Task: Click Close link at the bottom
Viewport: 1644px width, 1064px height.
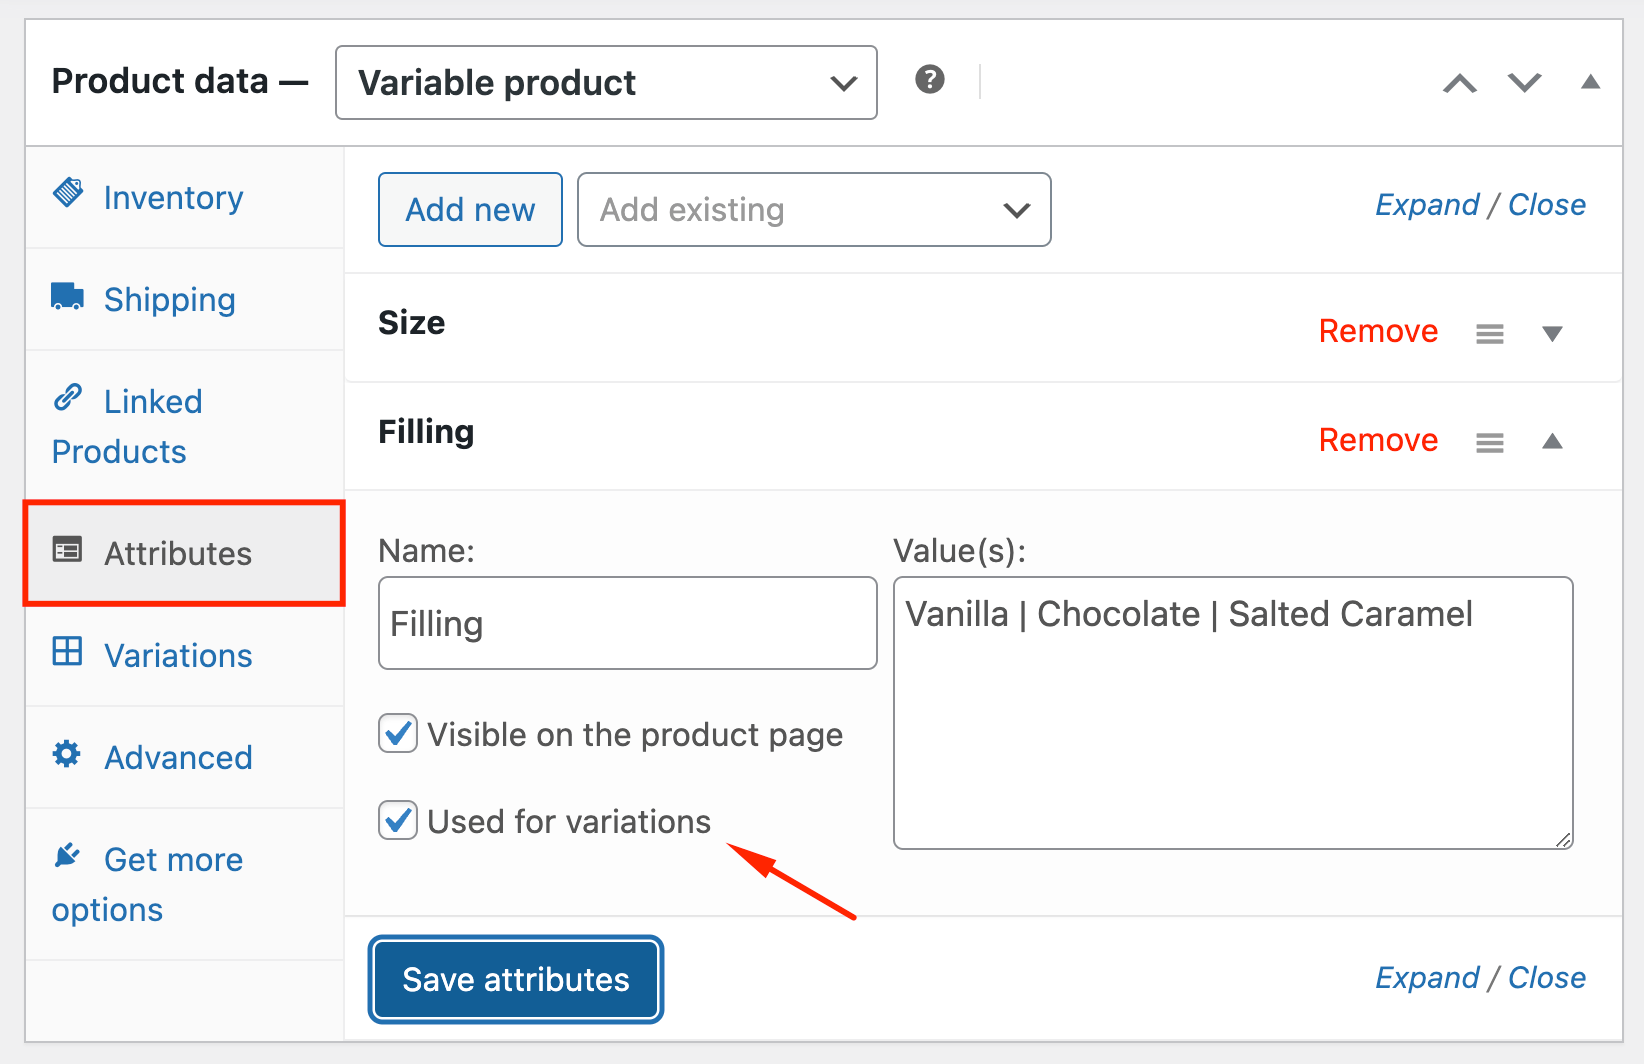Action: (x=1547, y=978)
